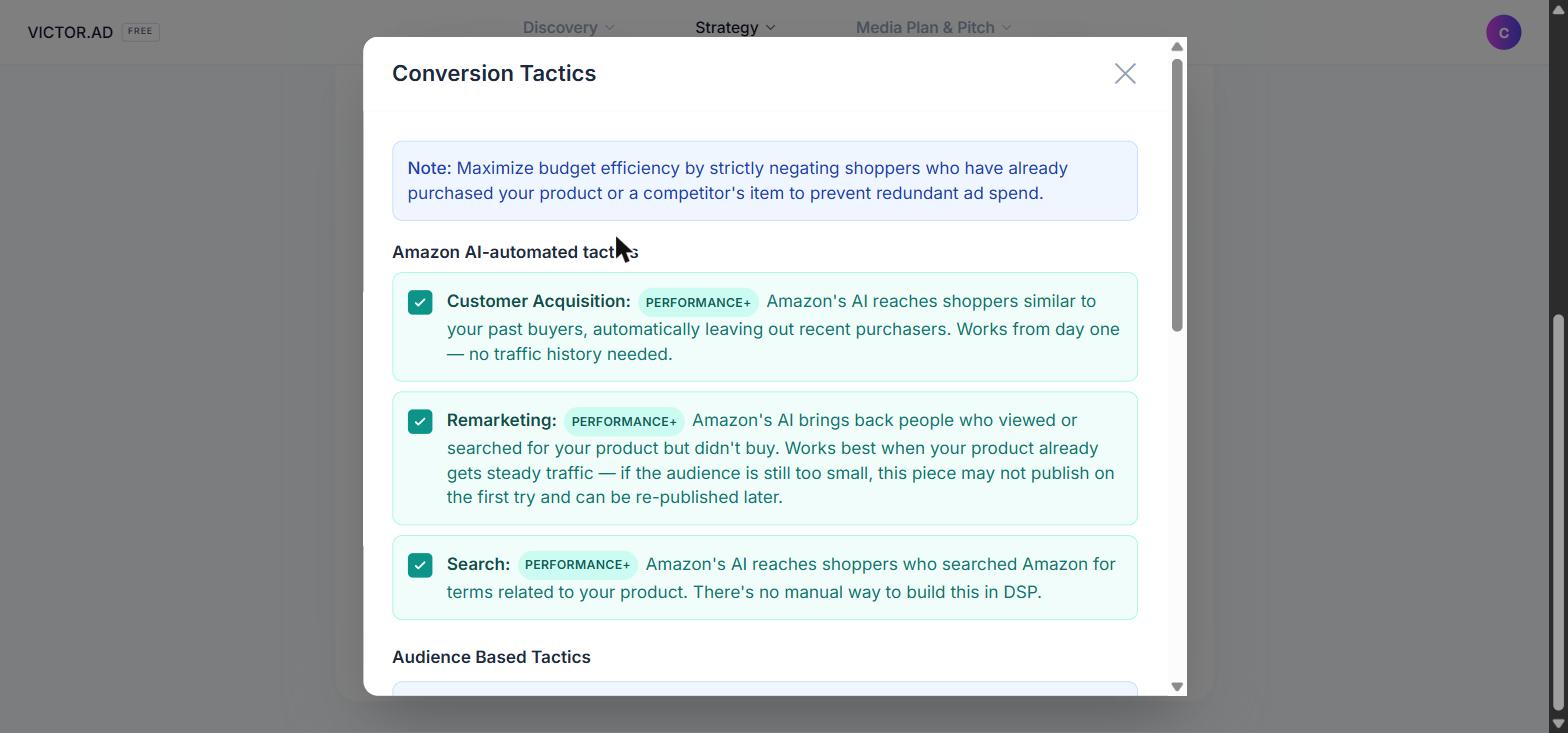
Task: Uncheck the Customer Acquisition tactic
Action: coord(420,302)
